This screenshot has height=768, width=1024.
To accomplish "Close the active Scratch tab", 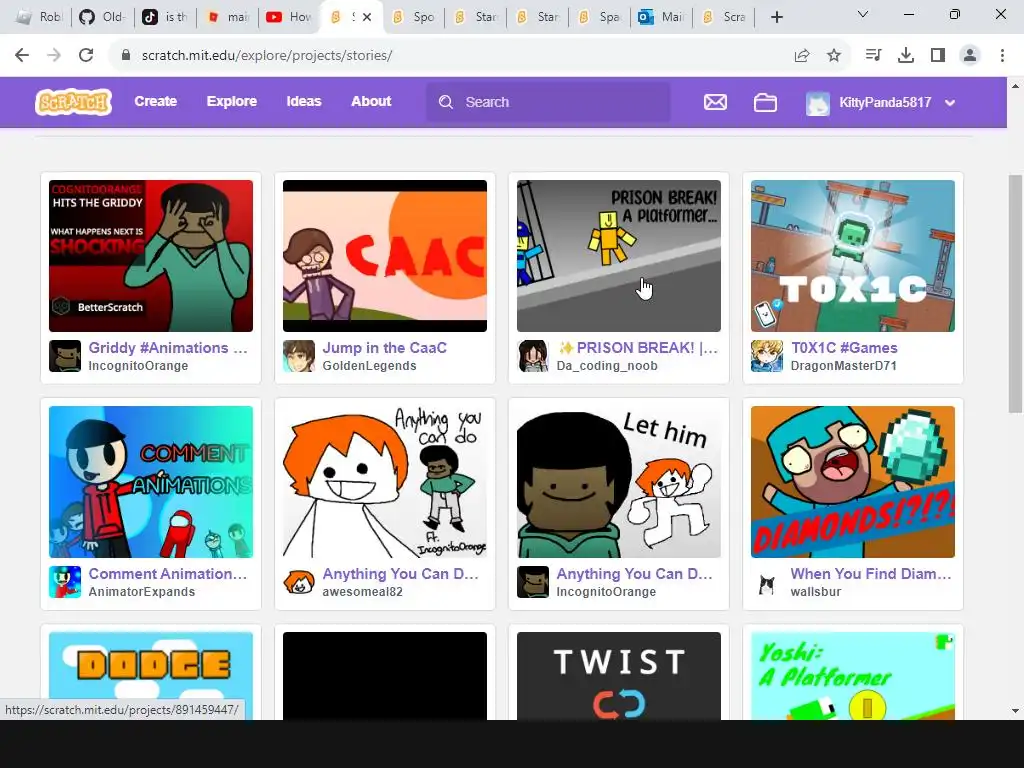I will click(x=367, y=17).
